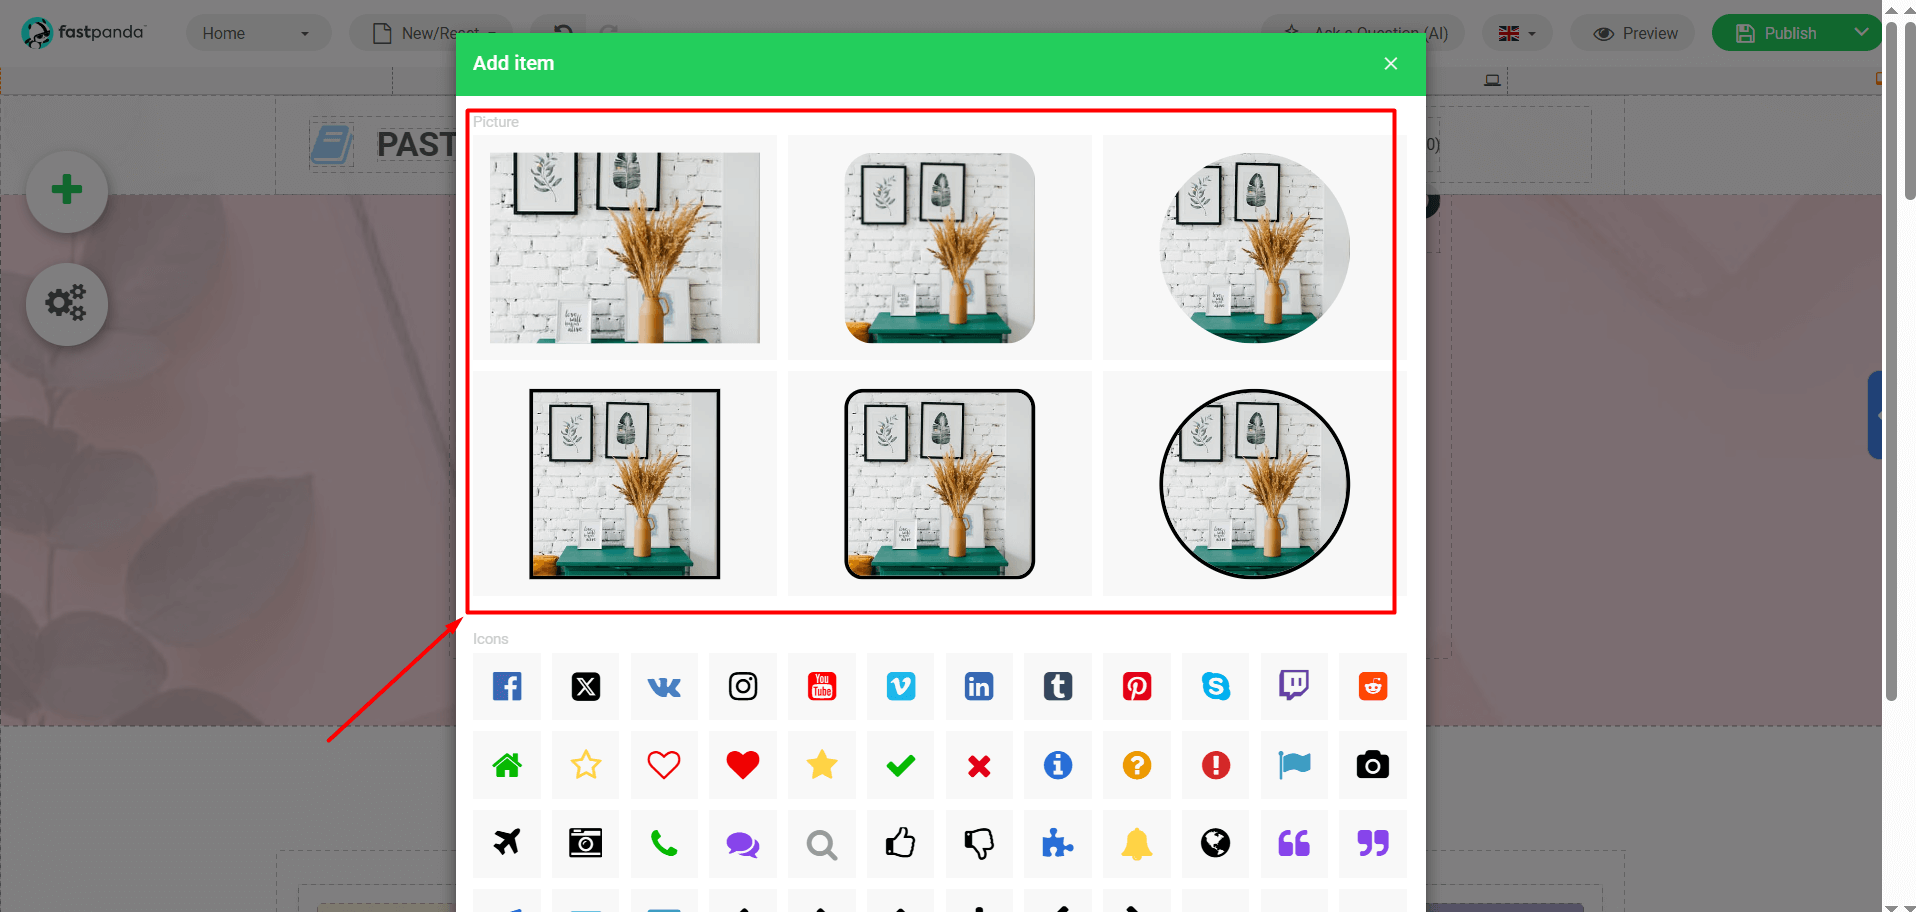The height and width of the screenshot is (912, 1916).
Task: Select the thumbs up icon
Action: coord(901,844)
